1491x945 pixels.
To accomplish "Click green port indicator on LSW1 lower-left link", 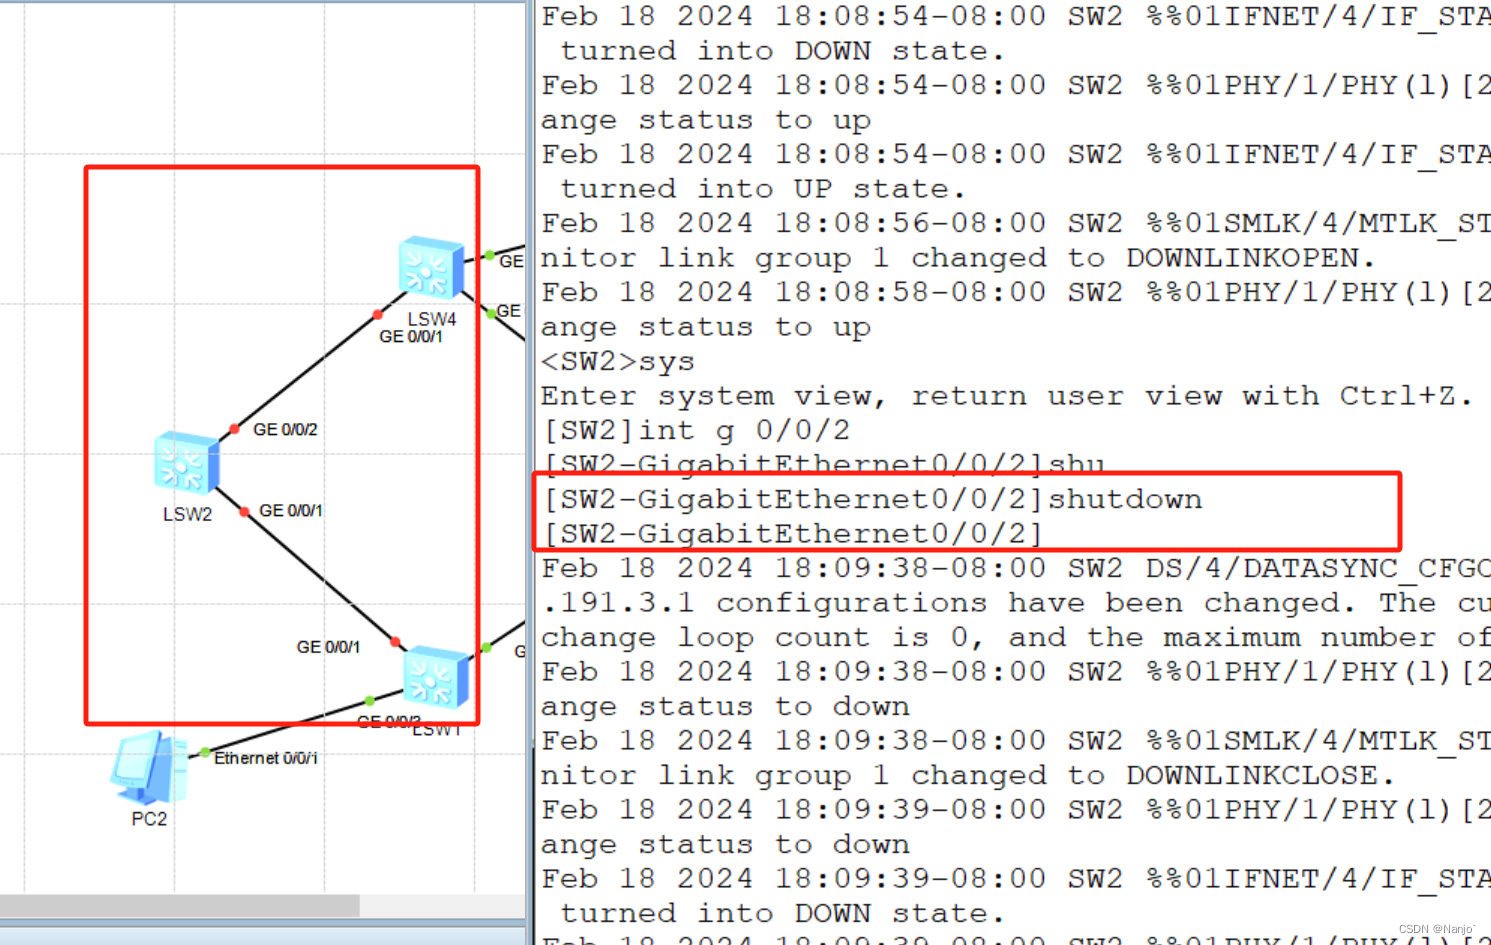I will pos(370,701).
